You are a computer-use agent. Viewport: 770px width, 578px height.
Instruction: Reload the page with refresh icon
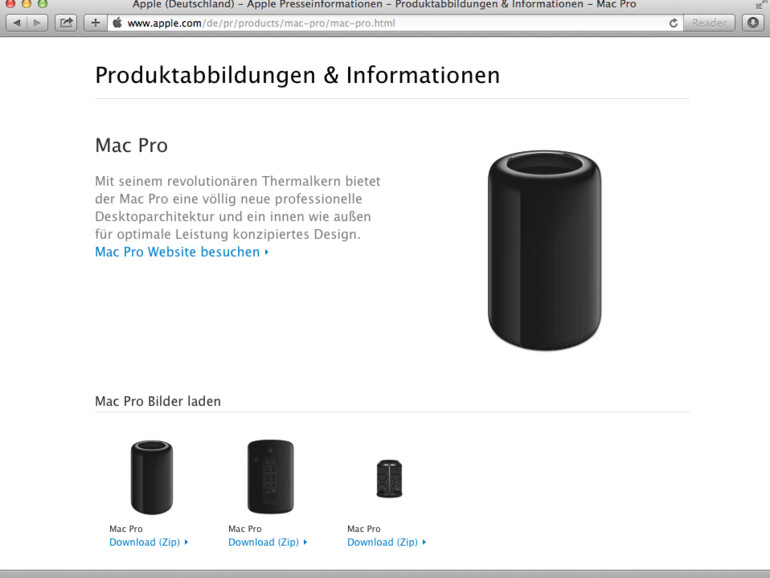673,23
